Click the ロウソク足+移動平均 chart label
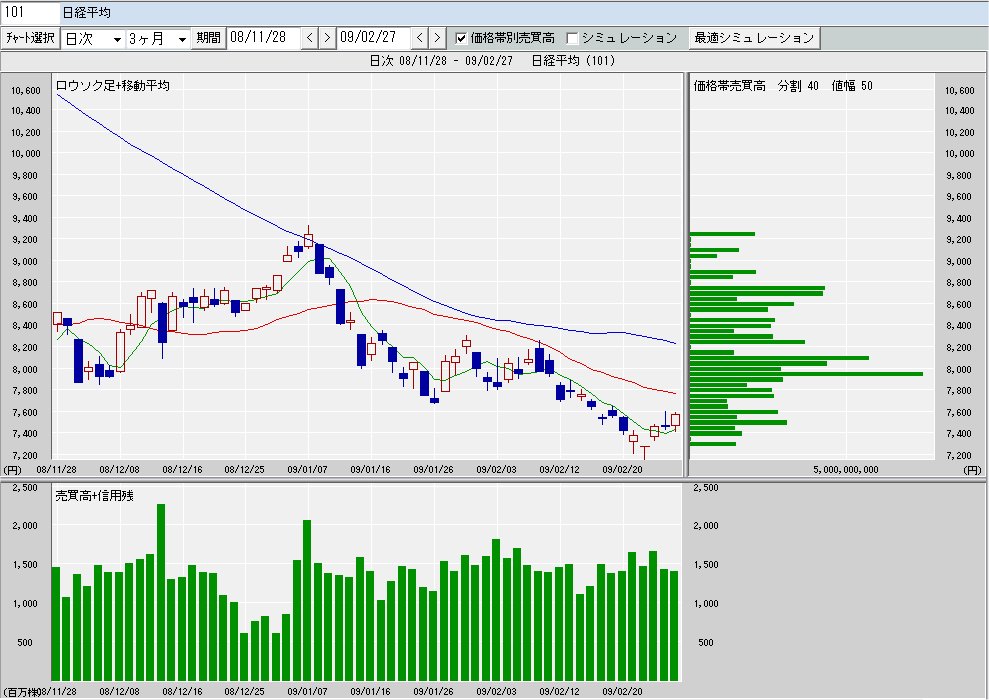989x700 pixels. point(113,86)
